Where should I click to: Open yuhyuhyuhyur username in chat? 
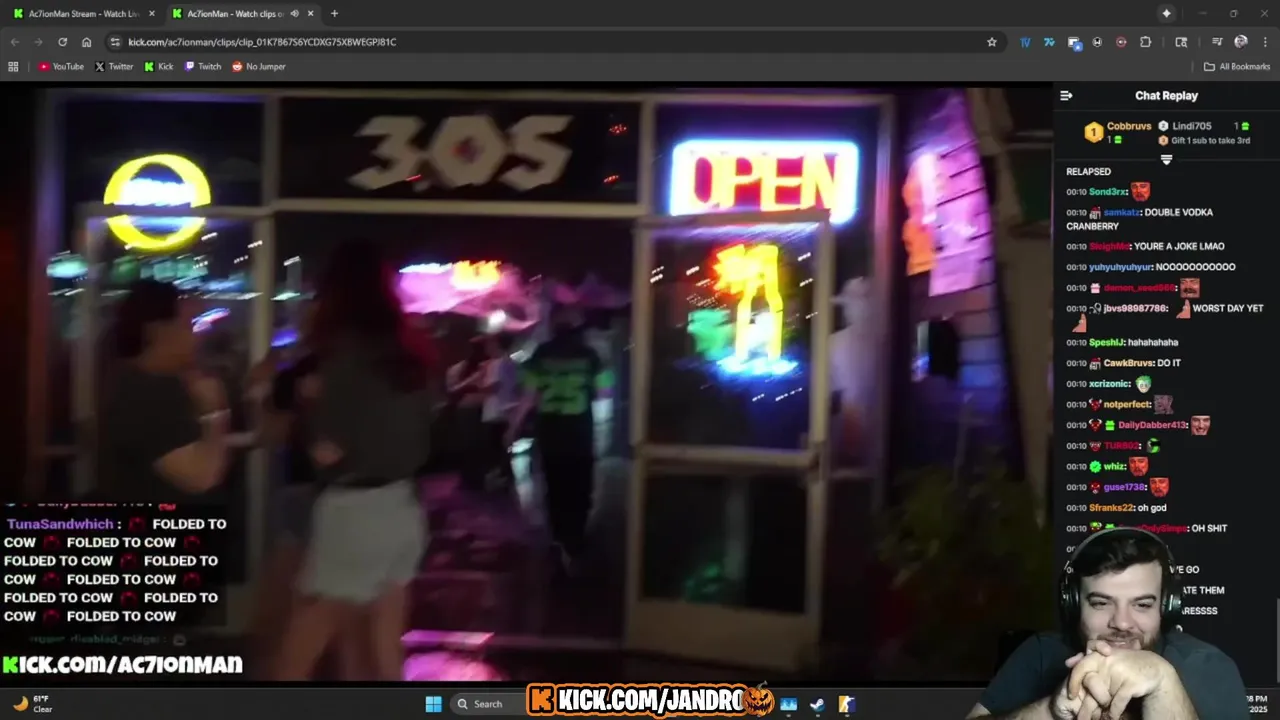[1120, 267]
